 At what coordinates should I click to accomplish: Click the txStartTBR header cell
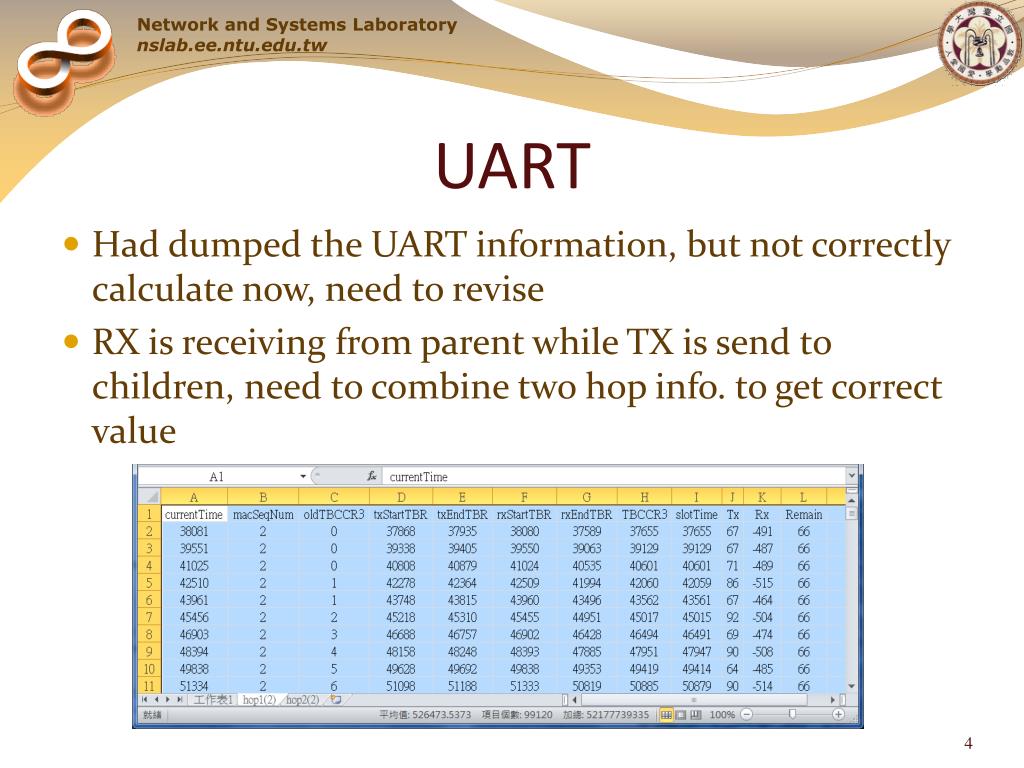tap(400, 515)
